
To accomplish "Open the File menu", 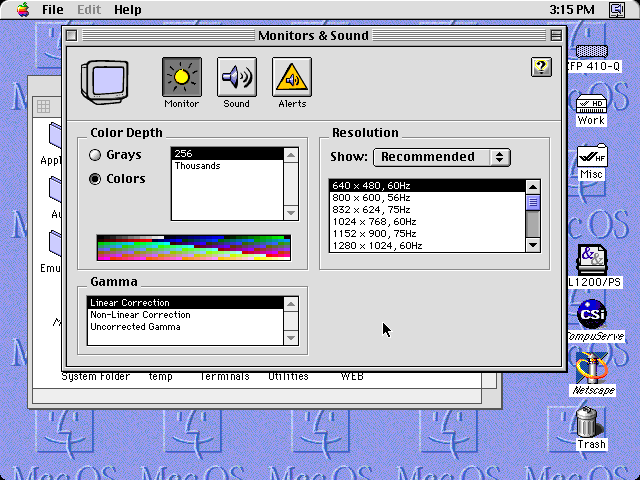I will pyautogui.click(x=53, y=9).
